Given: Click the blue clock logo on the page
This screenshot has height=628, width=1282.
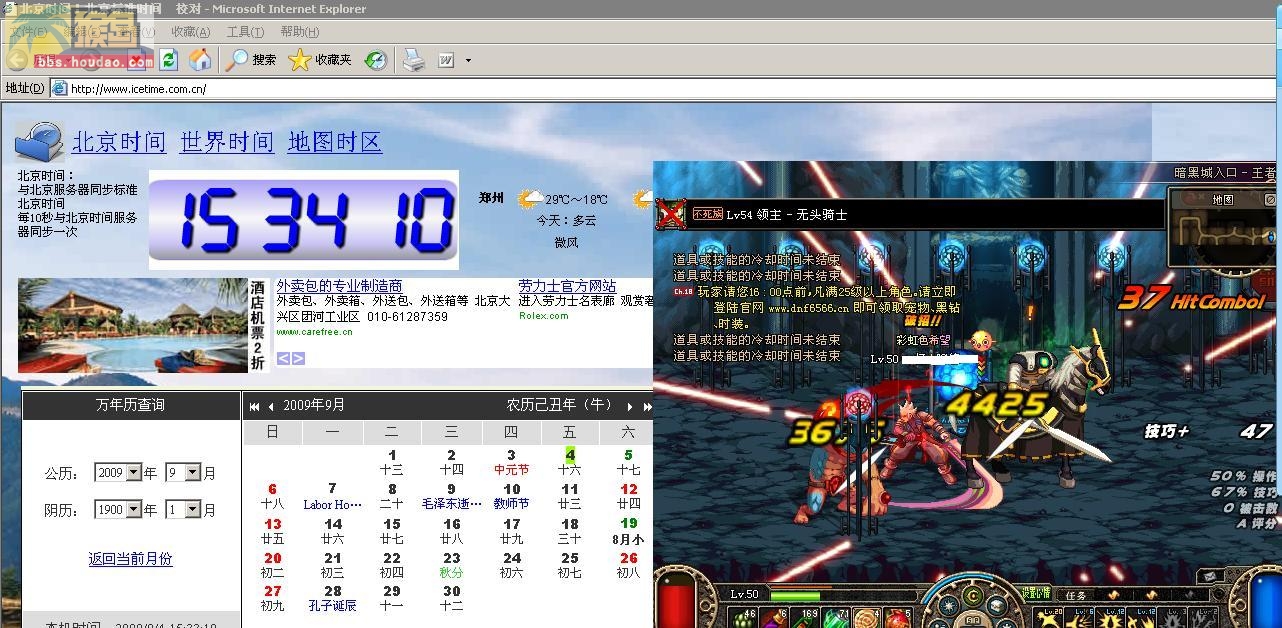Looking at the screenshot, I should coord(39,141).
